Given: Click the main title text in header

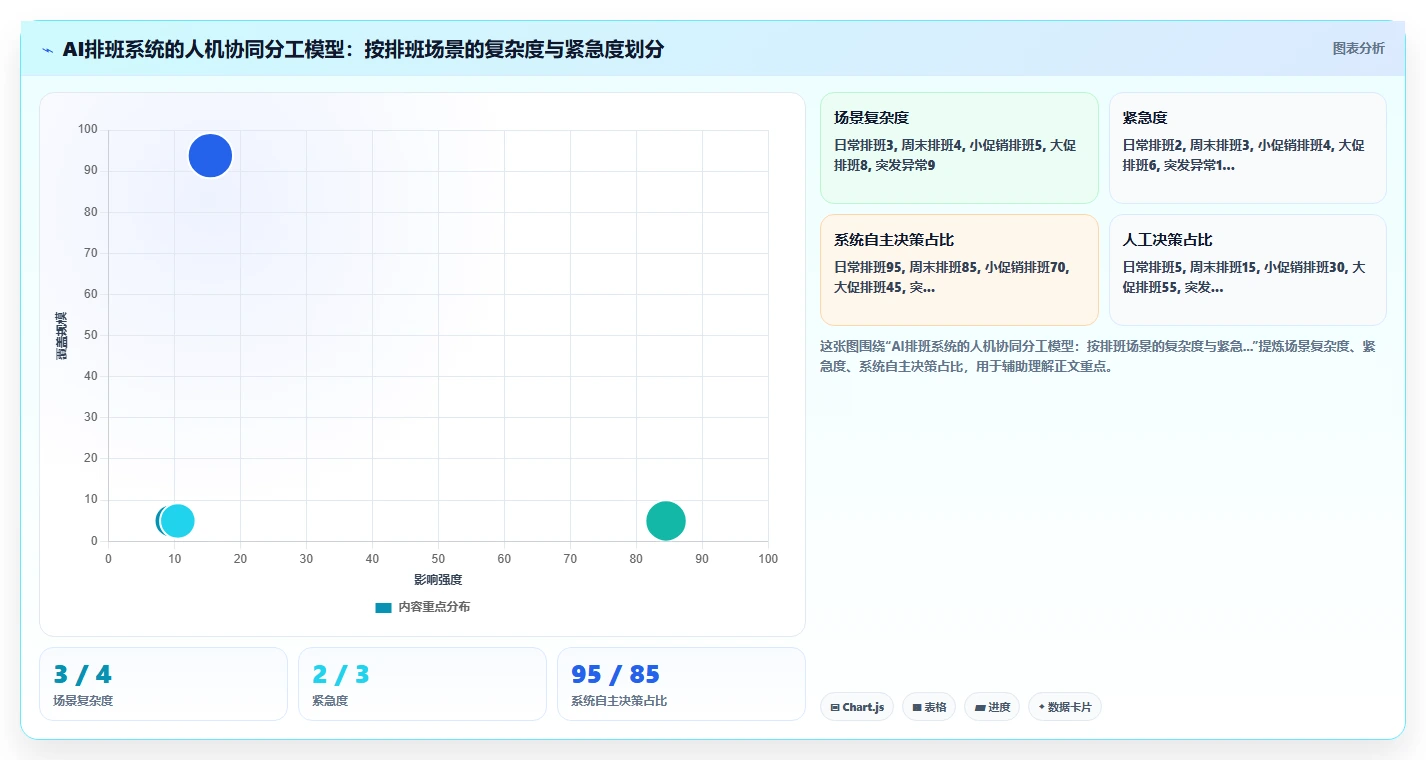Looking at the screenshot, I should (363, 49).
